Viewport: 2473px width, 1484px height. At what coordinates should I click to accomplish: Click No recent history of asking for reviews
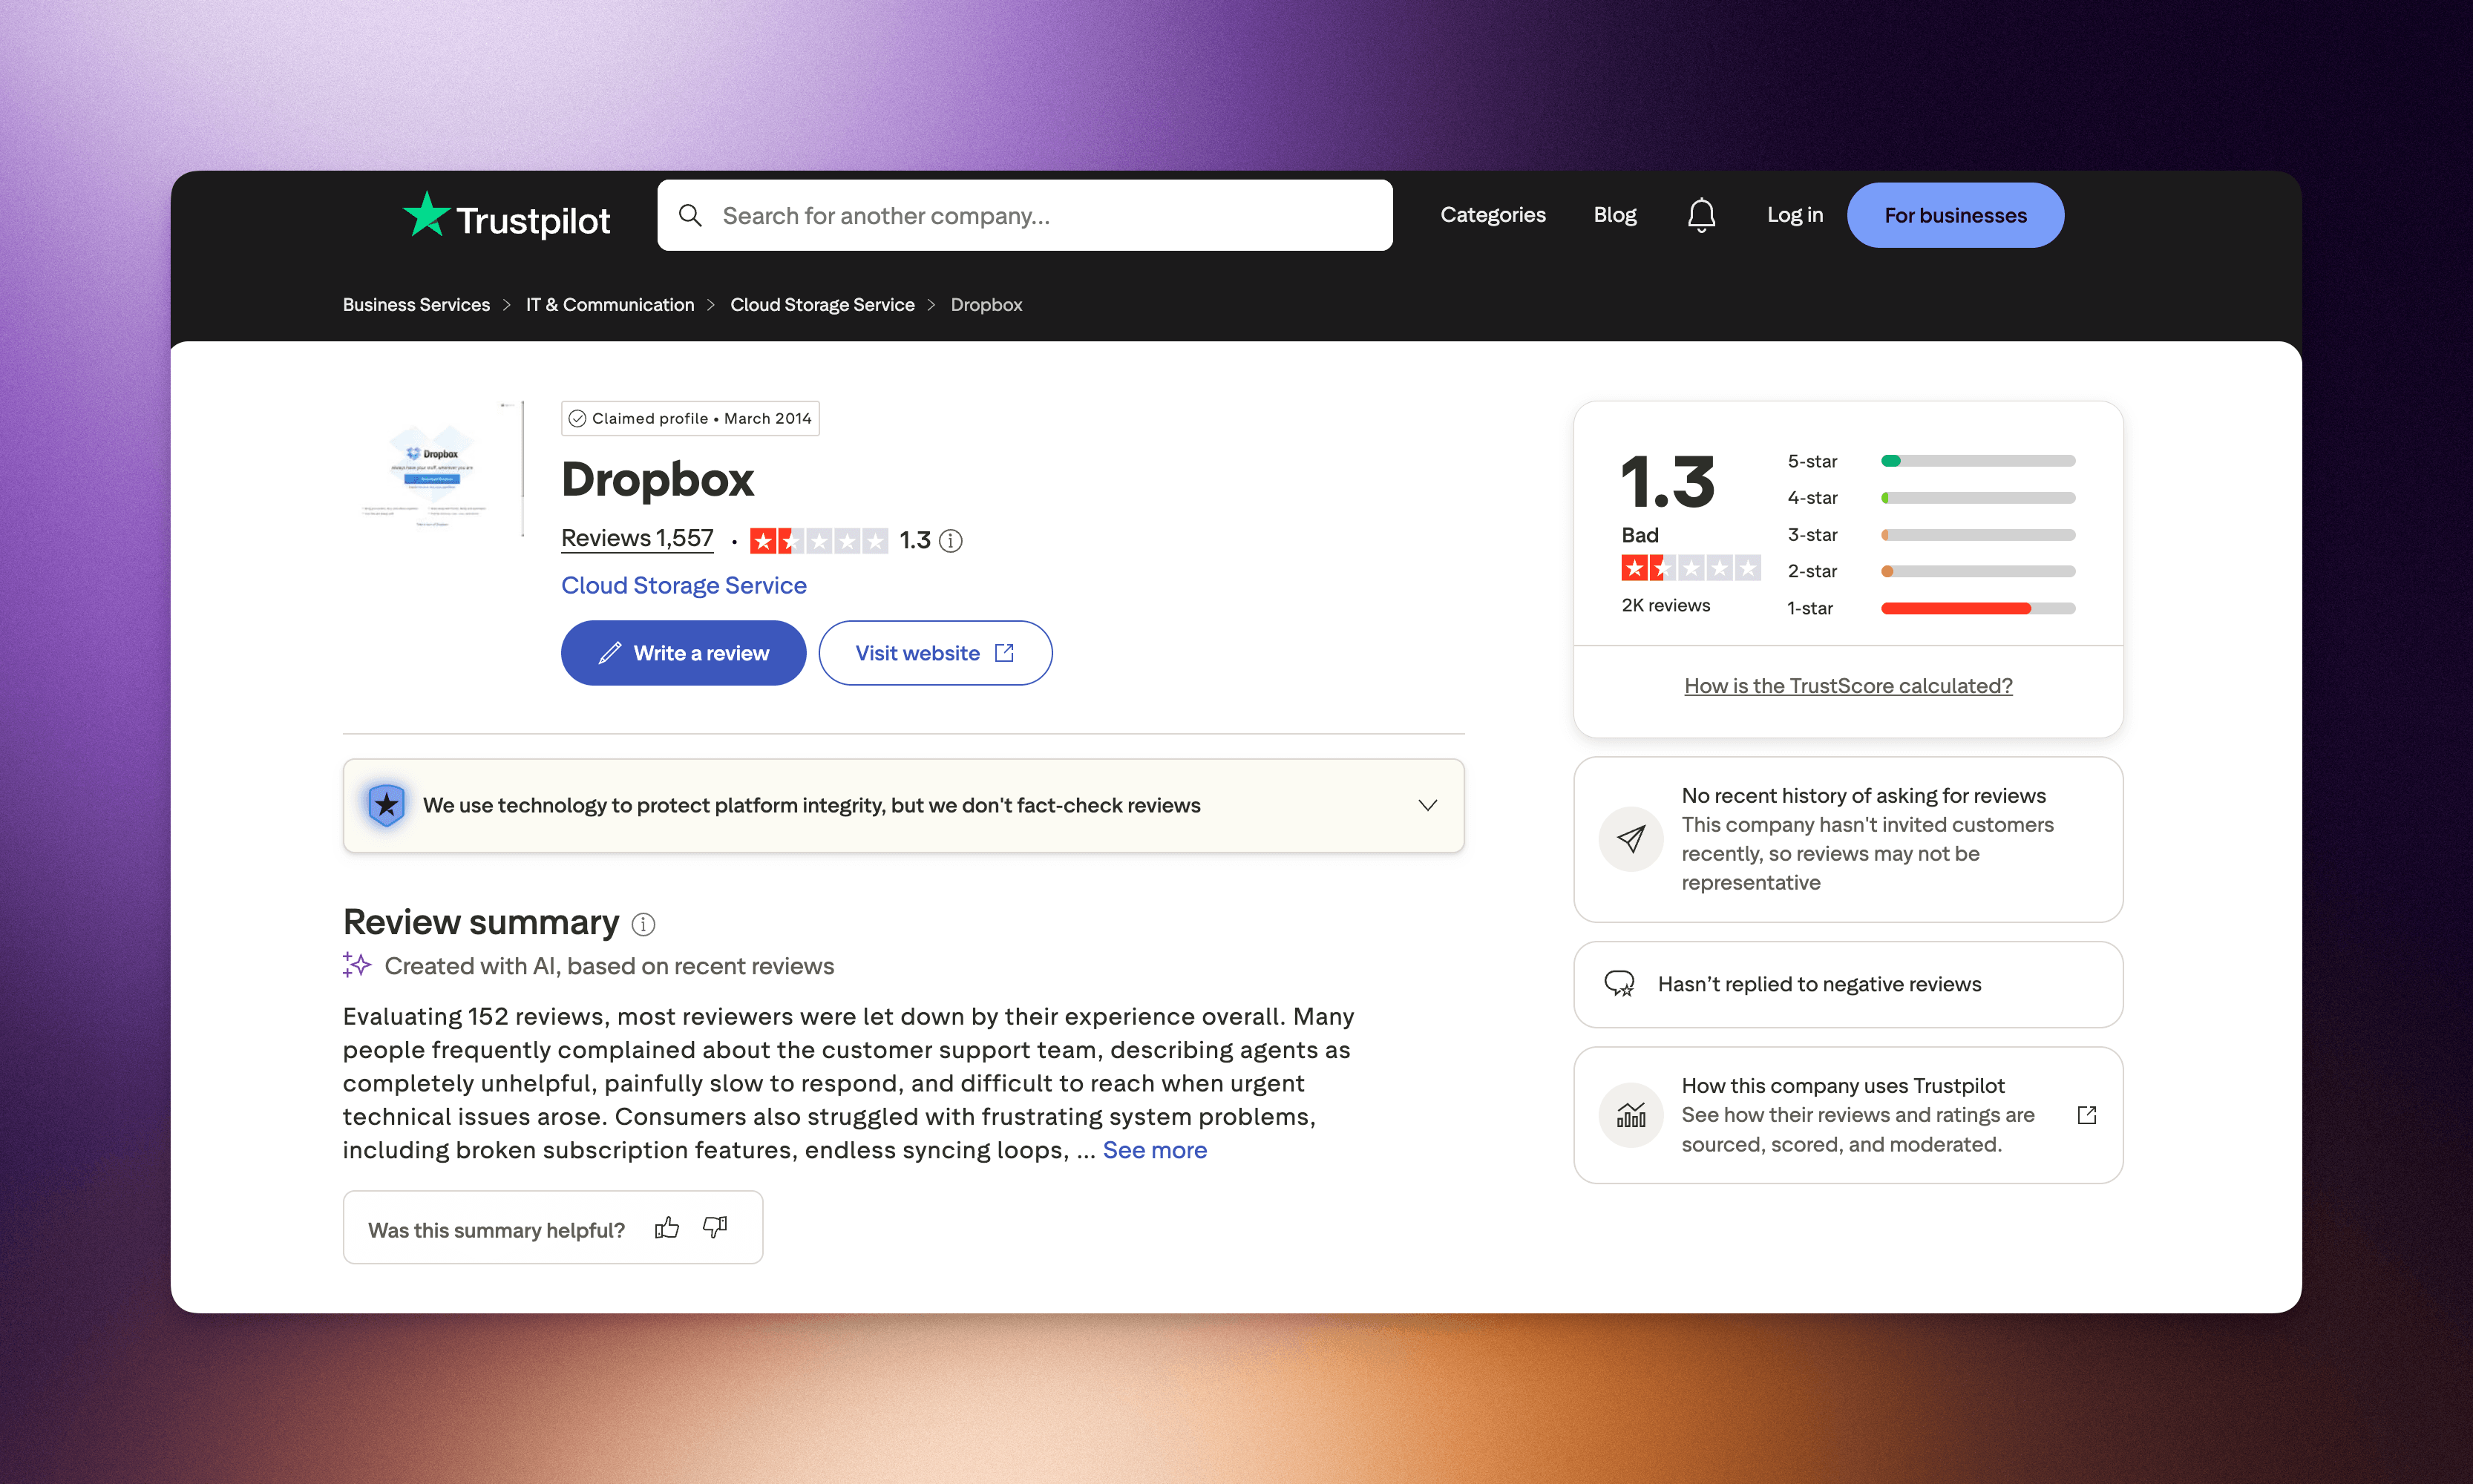(x=1863, y=796)
